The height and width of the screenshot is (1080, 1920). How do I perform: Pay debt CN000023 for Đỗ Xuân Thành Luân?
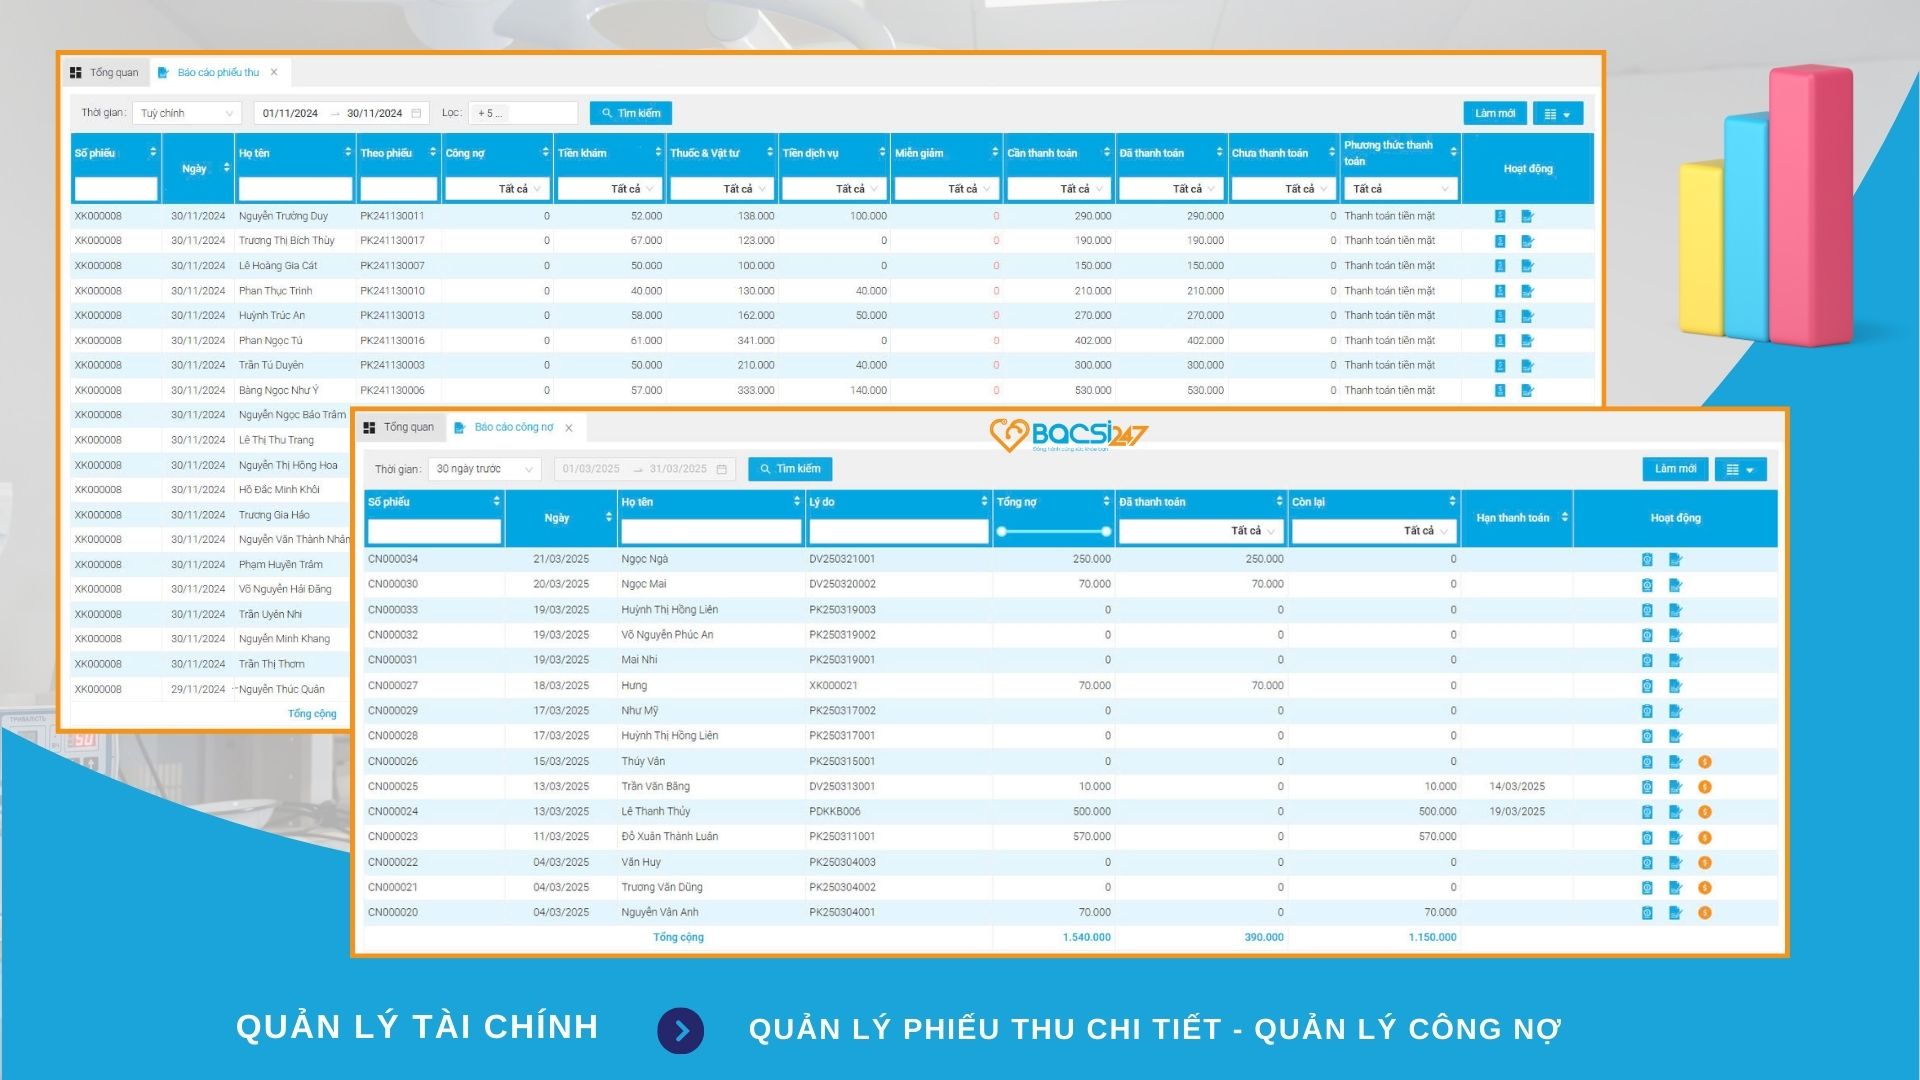tap(1705, 837)
